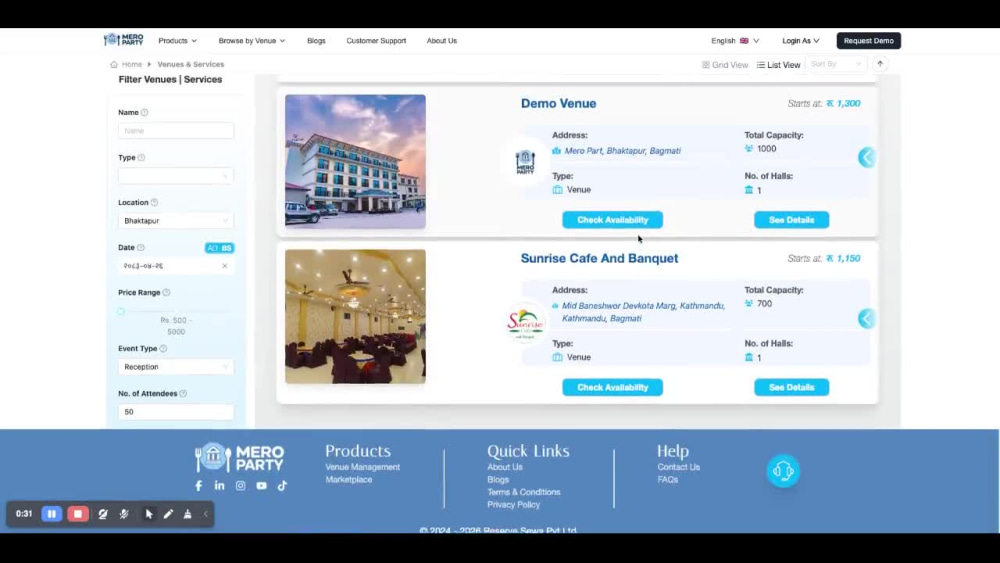Image resolution: width=1000 pixels, height=563 pixels.
Task: Click the Event Type help icon
Action: [x=163, y=349]
